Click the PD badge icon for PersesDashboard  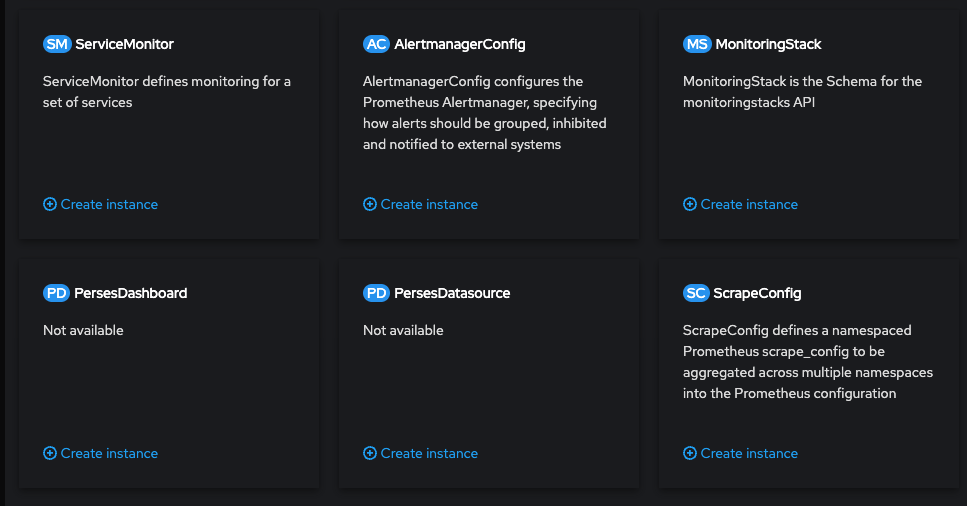click(x=57, y=293)
